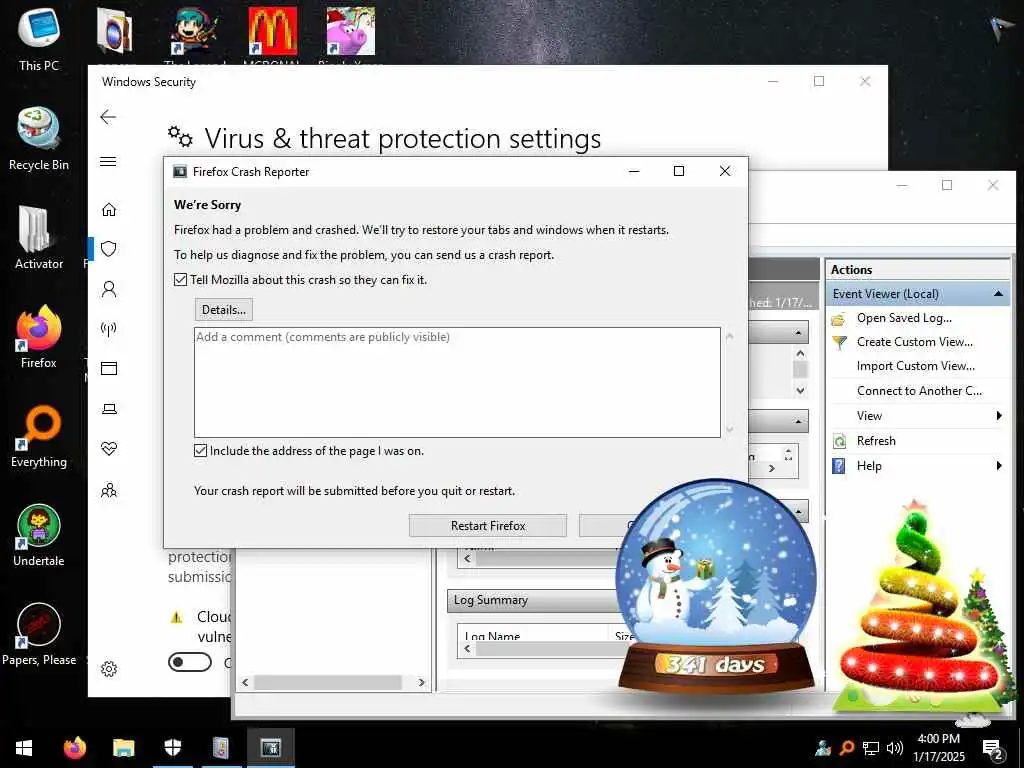The height and width of the screenshot is (768, 1024).
Task: Open File Explorer from the taskbar
Action: pos(123,748)
